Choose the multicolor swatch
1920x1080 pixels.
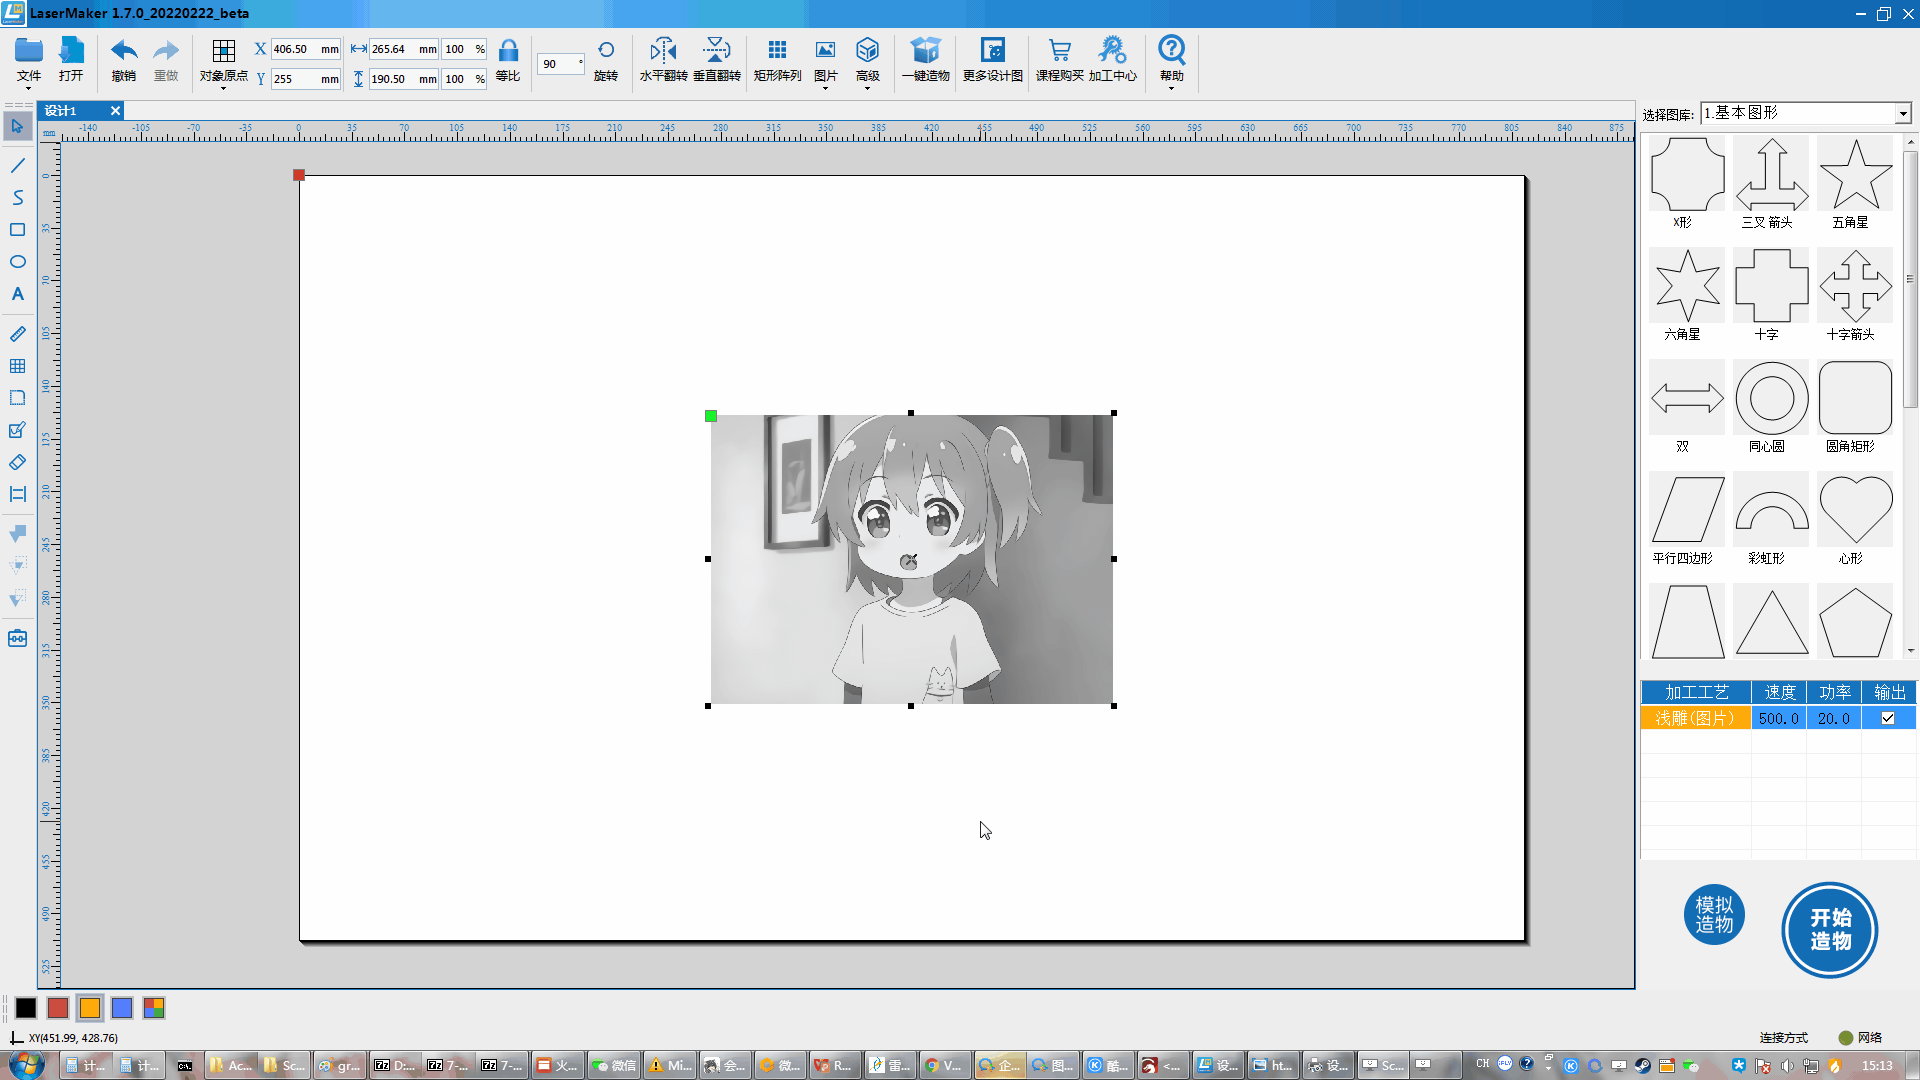[154, 1008]
